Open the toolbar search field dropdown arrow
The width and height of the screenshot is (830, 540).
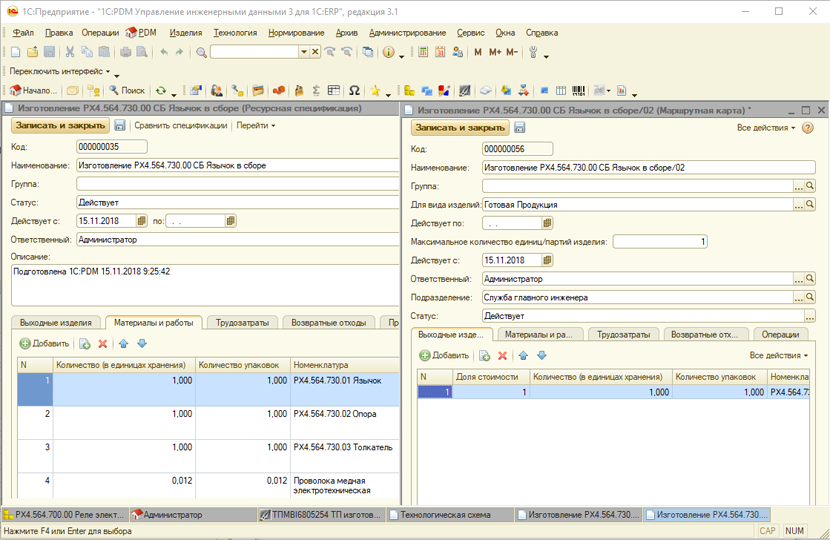[x=304, y=51]
